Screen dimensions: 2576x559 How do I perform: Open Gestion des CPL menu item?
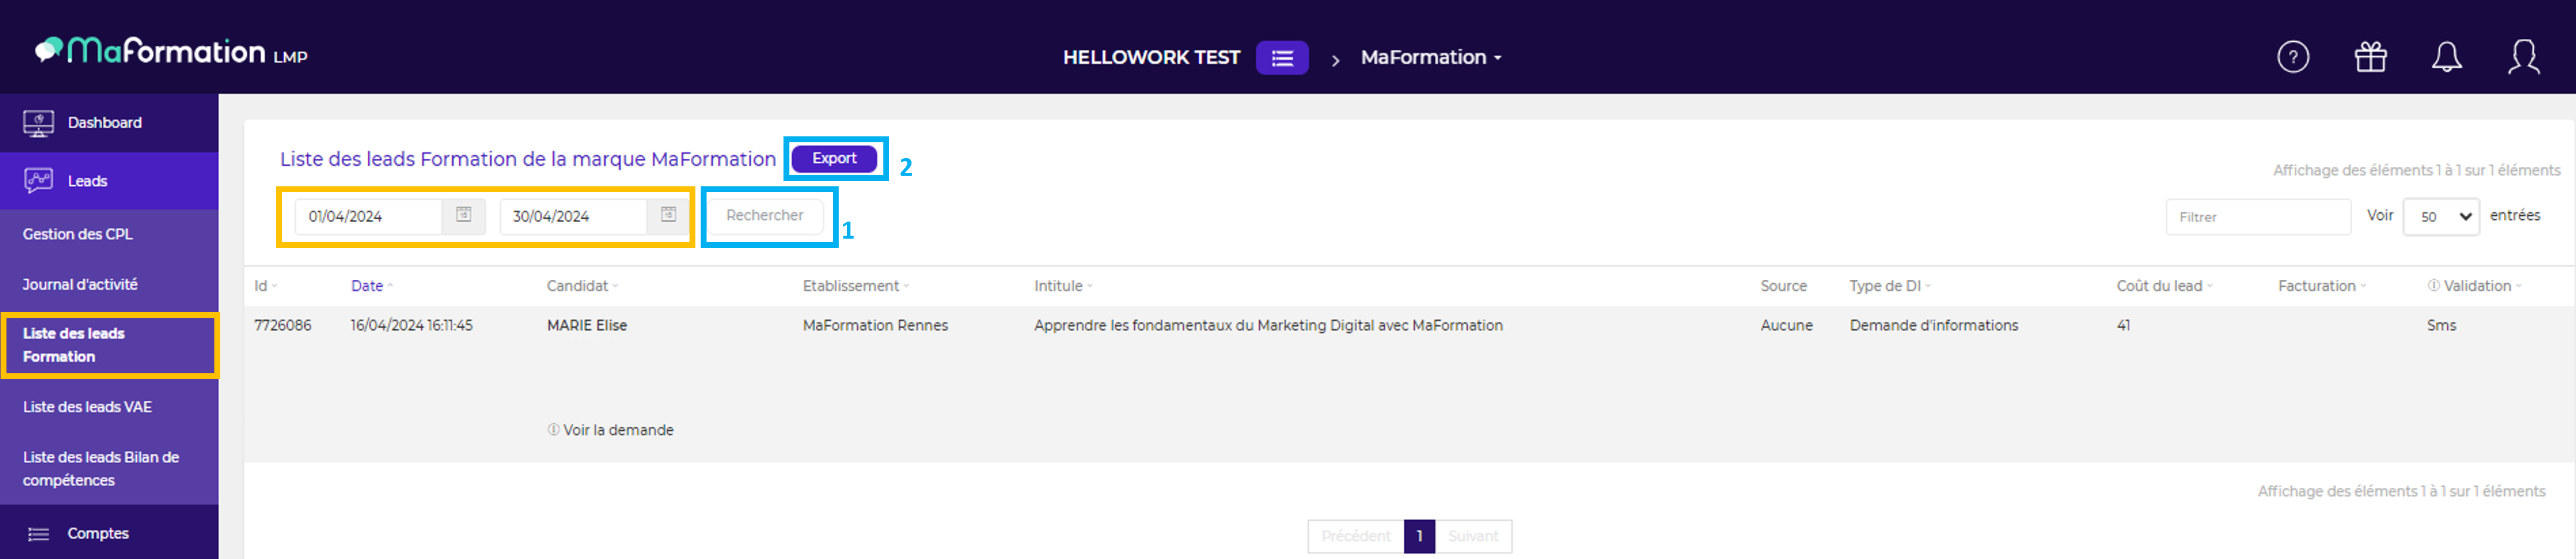78,234
